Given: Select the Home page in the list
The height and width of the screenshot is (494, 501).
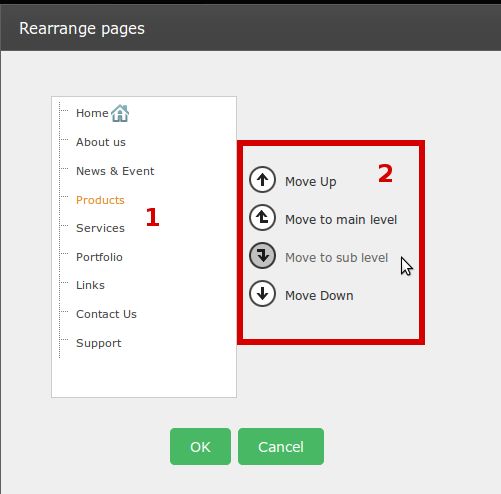Looking at the screenshot, I should [x=92, y=113].
